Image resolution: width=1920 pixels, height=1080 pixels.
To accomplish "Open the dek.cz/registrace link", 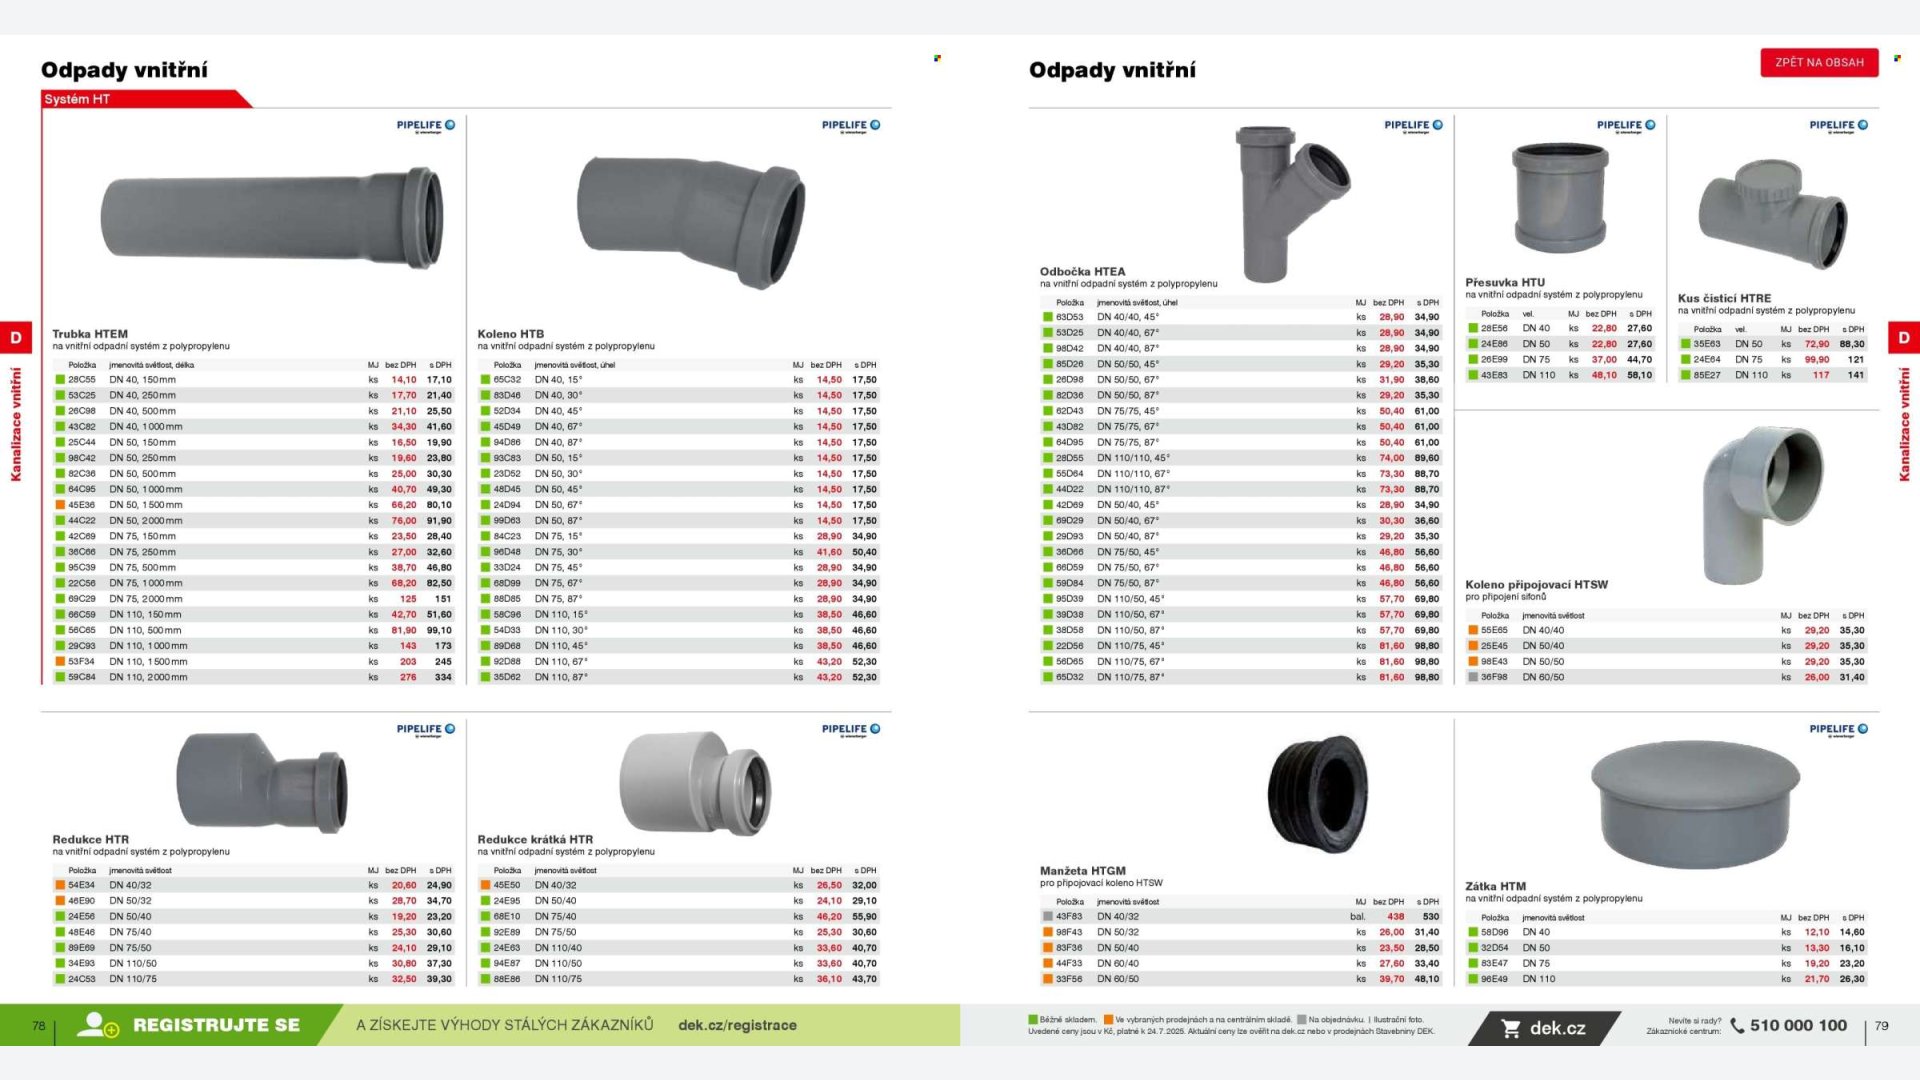I will 737,1025.
